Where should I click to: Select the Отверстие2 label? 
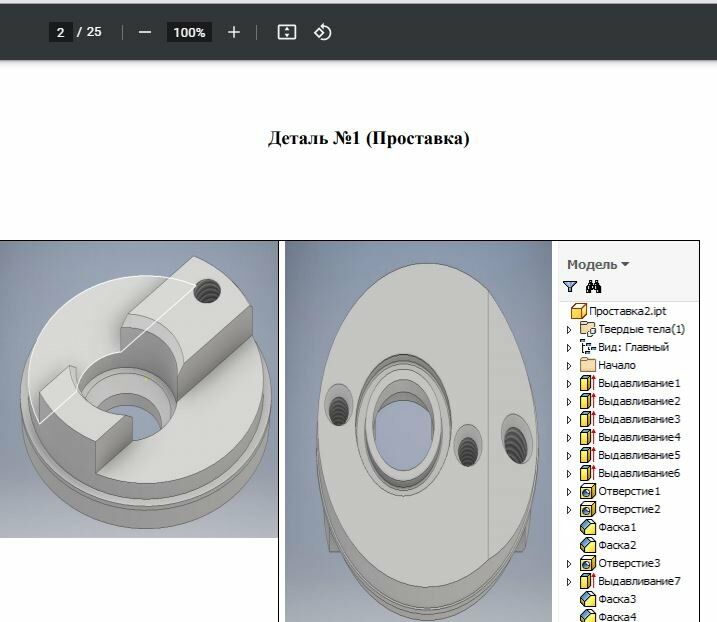pos(629,509)
